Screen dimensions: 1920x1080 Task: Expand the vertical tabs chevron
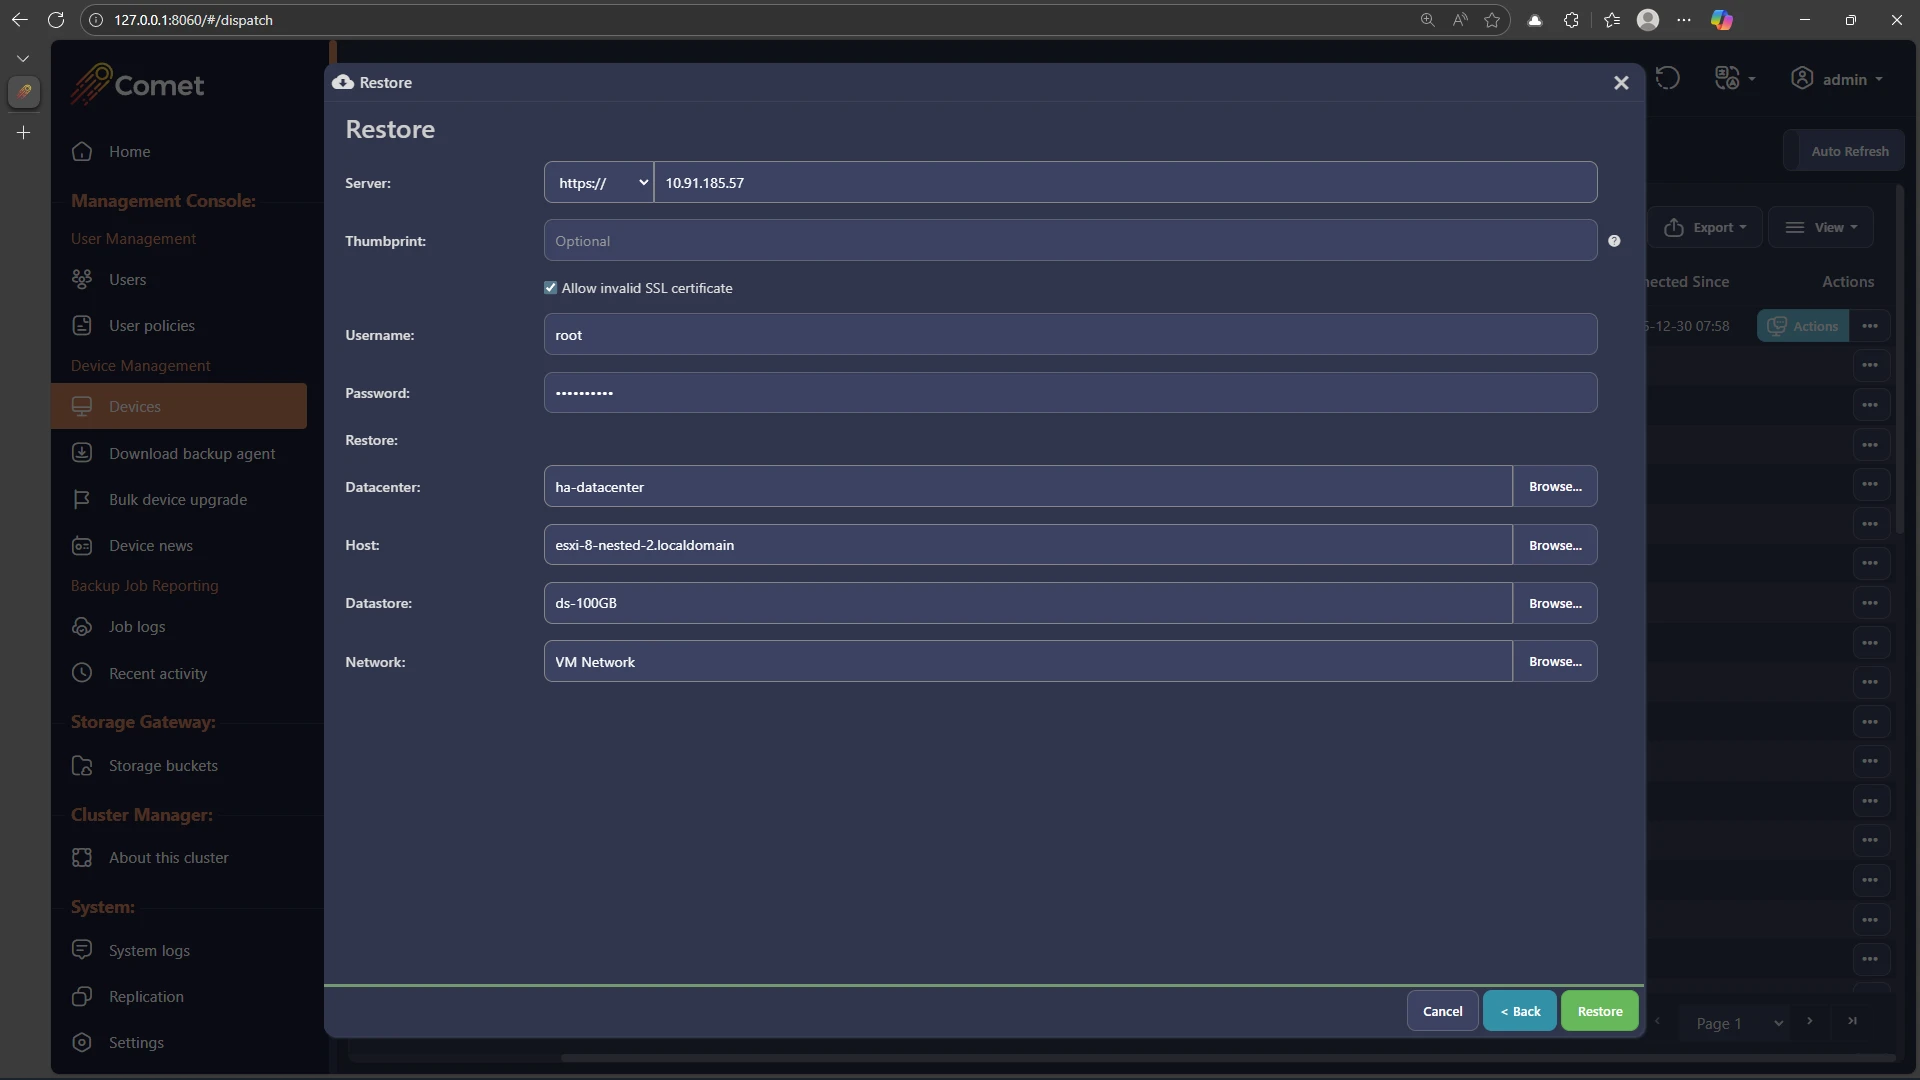(x=23, y=58)
